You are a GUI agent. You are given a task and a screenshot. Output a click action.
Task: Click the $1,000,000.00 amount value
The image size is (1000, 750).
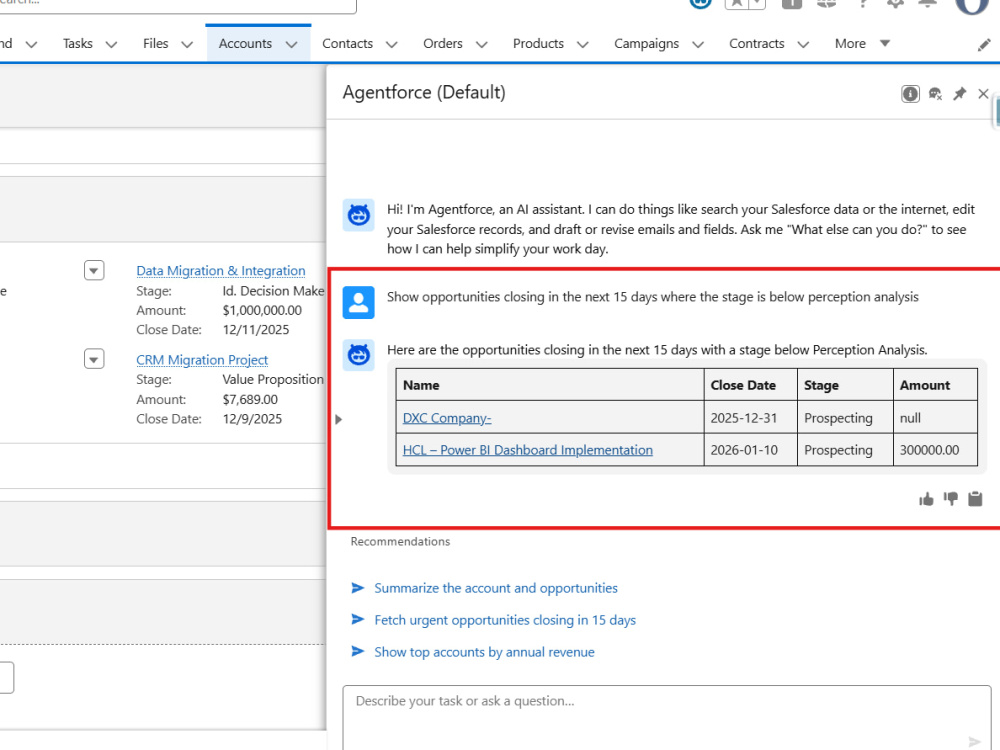[262, 310]
